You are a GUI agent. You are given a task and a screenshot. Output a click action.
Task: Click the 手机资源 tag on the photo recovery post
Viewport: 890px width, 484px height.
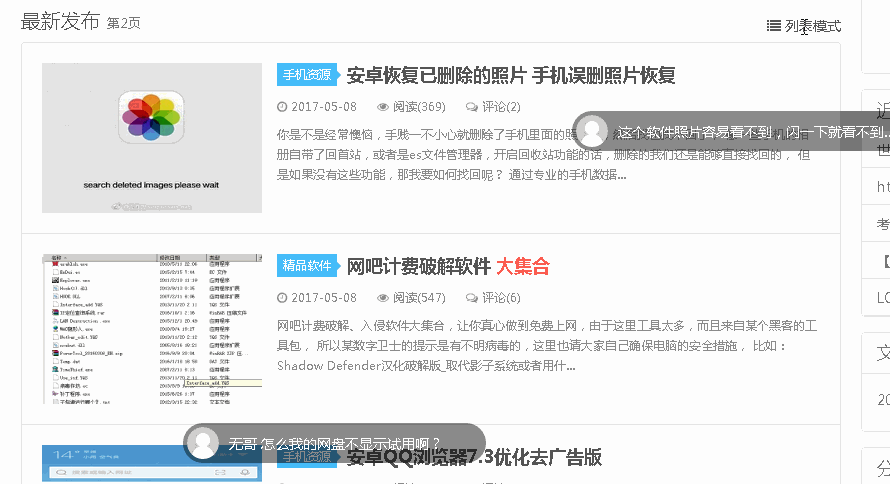click(307, 74)
